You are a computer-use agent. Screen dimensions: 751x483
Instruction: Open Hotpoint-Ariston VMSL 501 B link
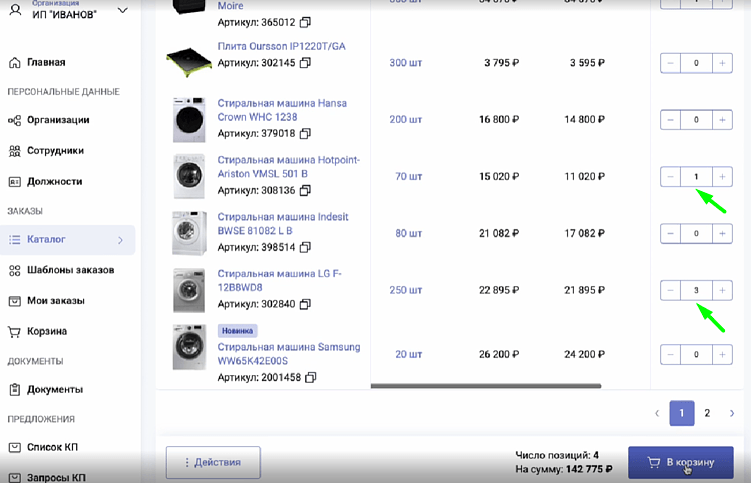(x=289, y=167)
